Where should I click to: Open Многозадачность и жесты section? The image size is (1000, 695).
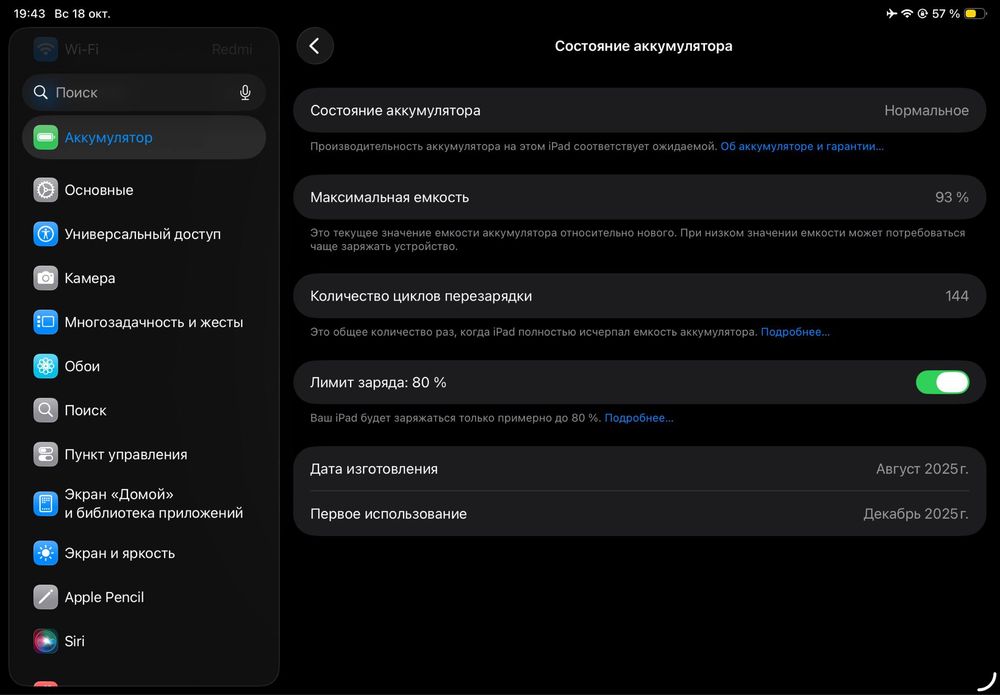coord(144,322)
